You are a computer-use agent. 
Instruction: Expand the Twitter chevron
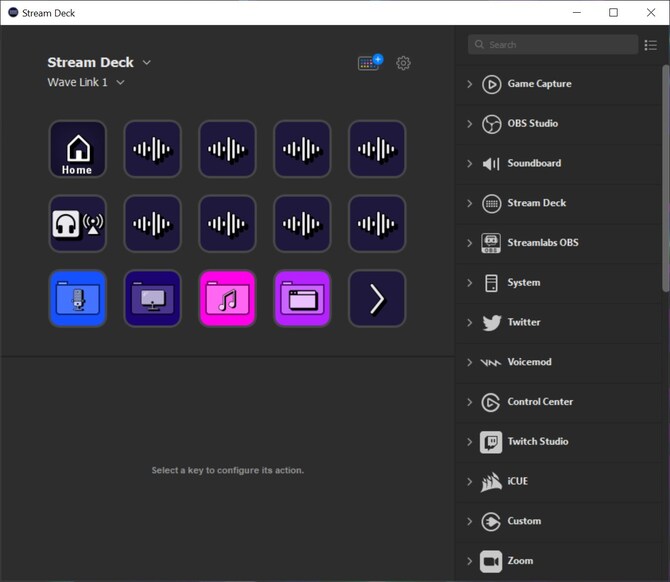coord(470,323)
